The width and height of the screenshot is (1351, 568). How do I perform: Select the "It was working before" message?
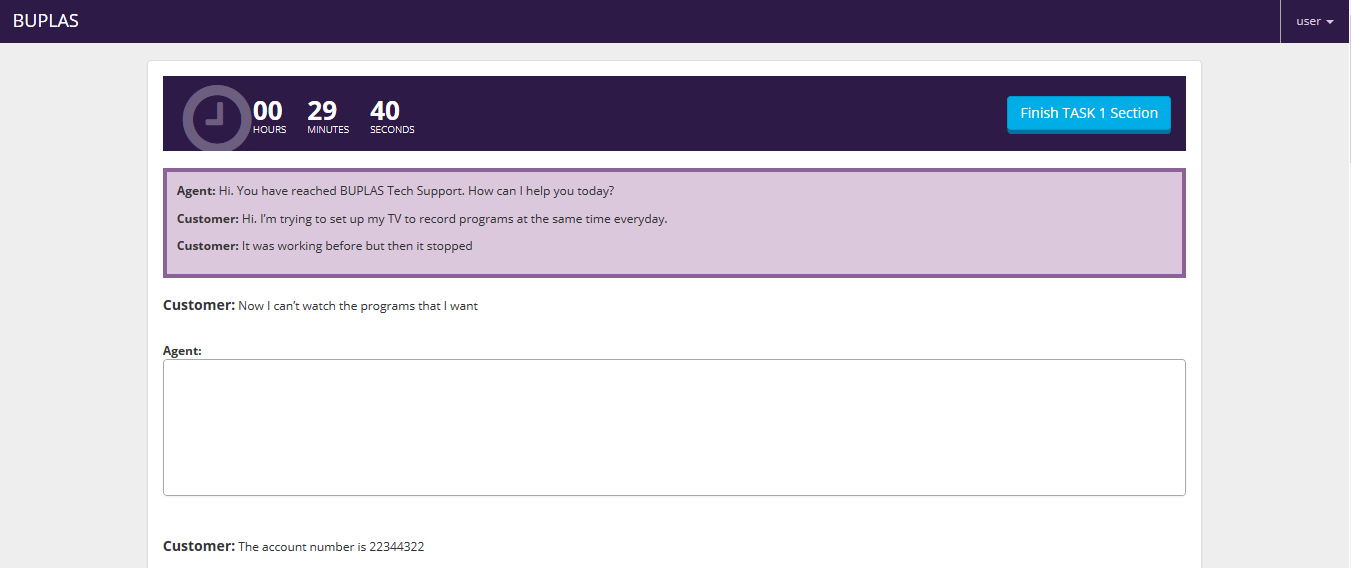pos(356,246)
